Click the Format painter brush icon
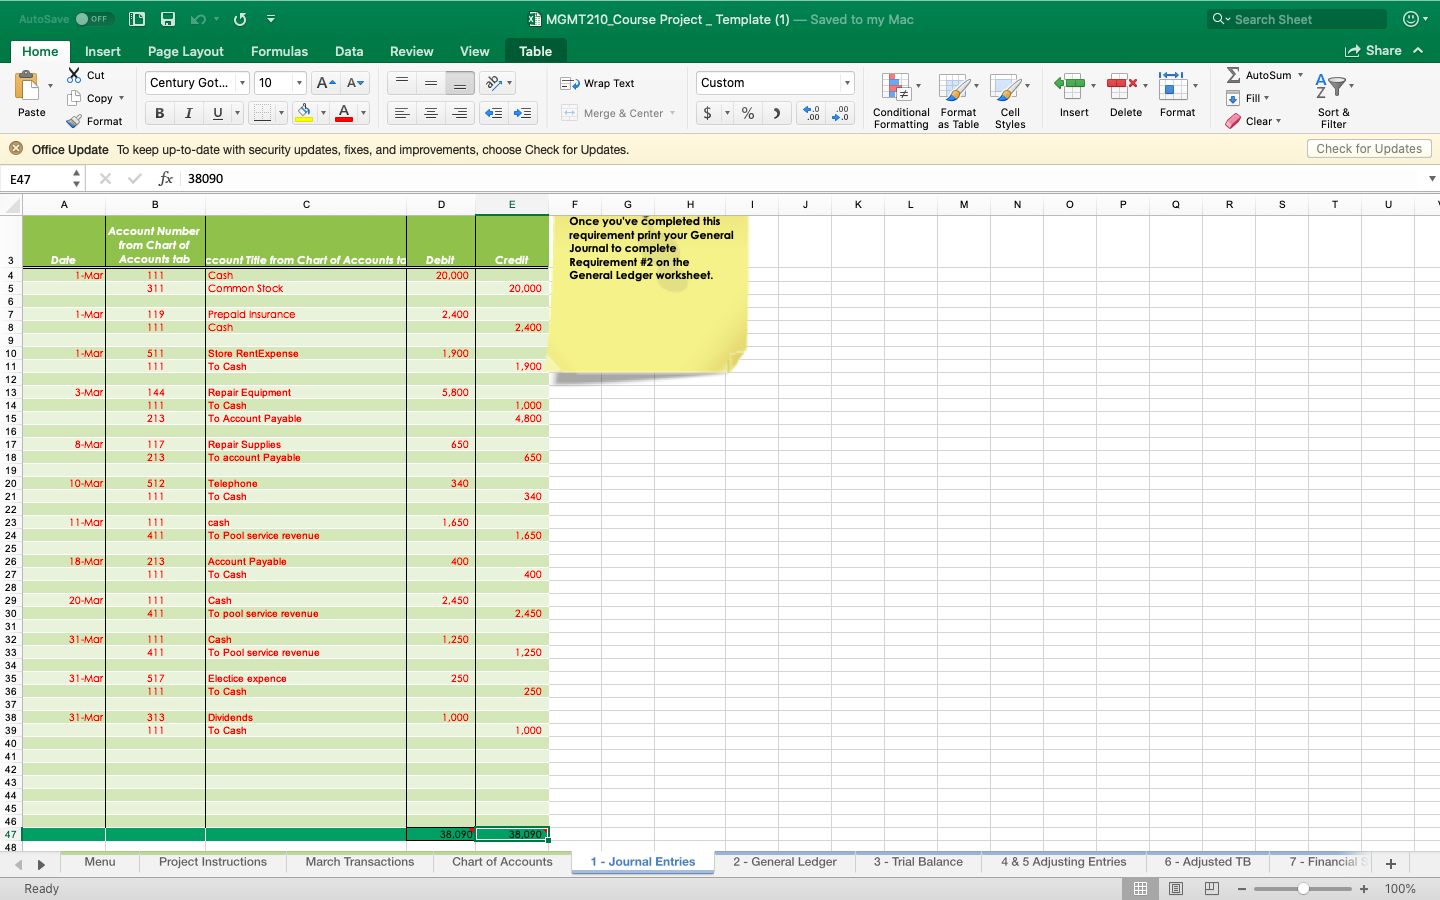Screen dimensions: 1440x900 point(75,121)
